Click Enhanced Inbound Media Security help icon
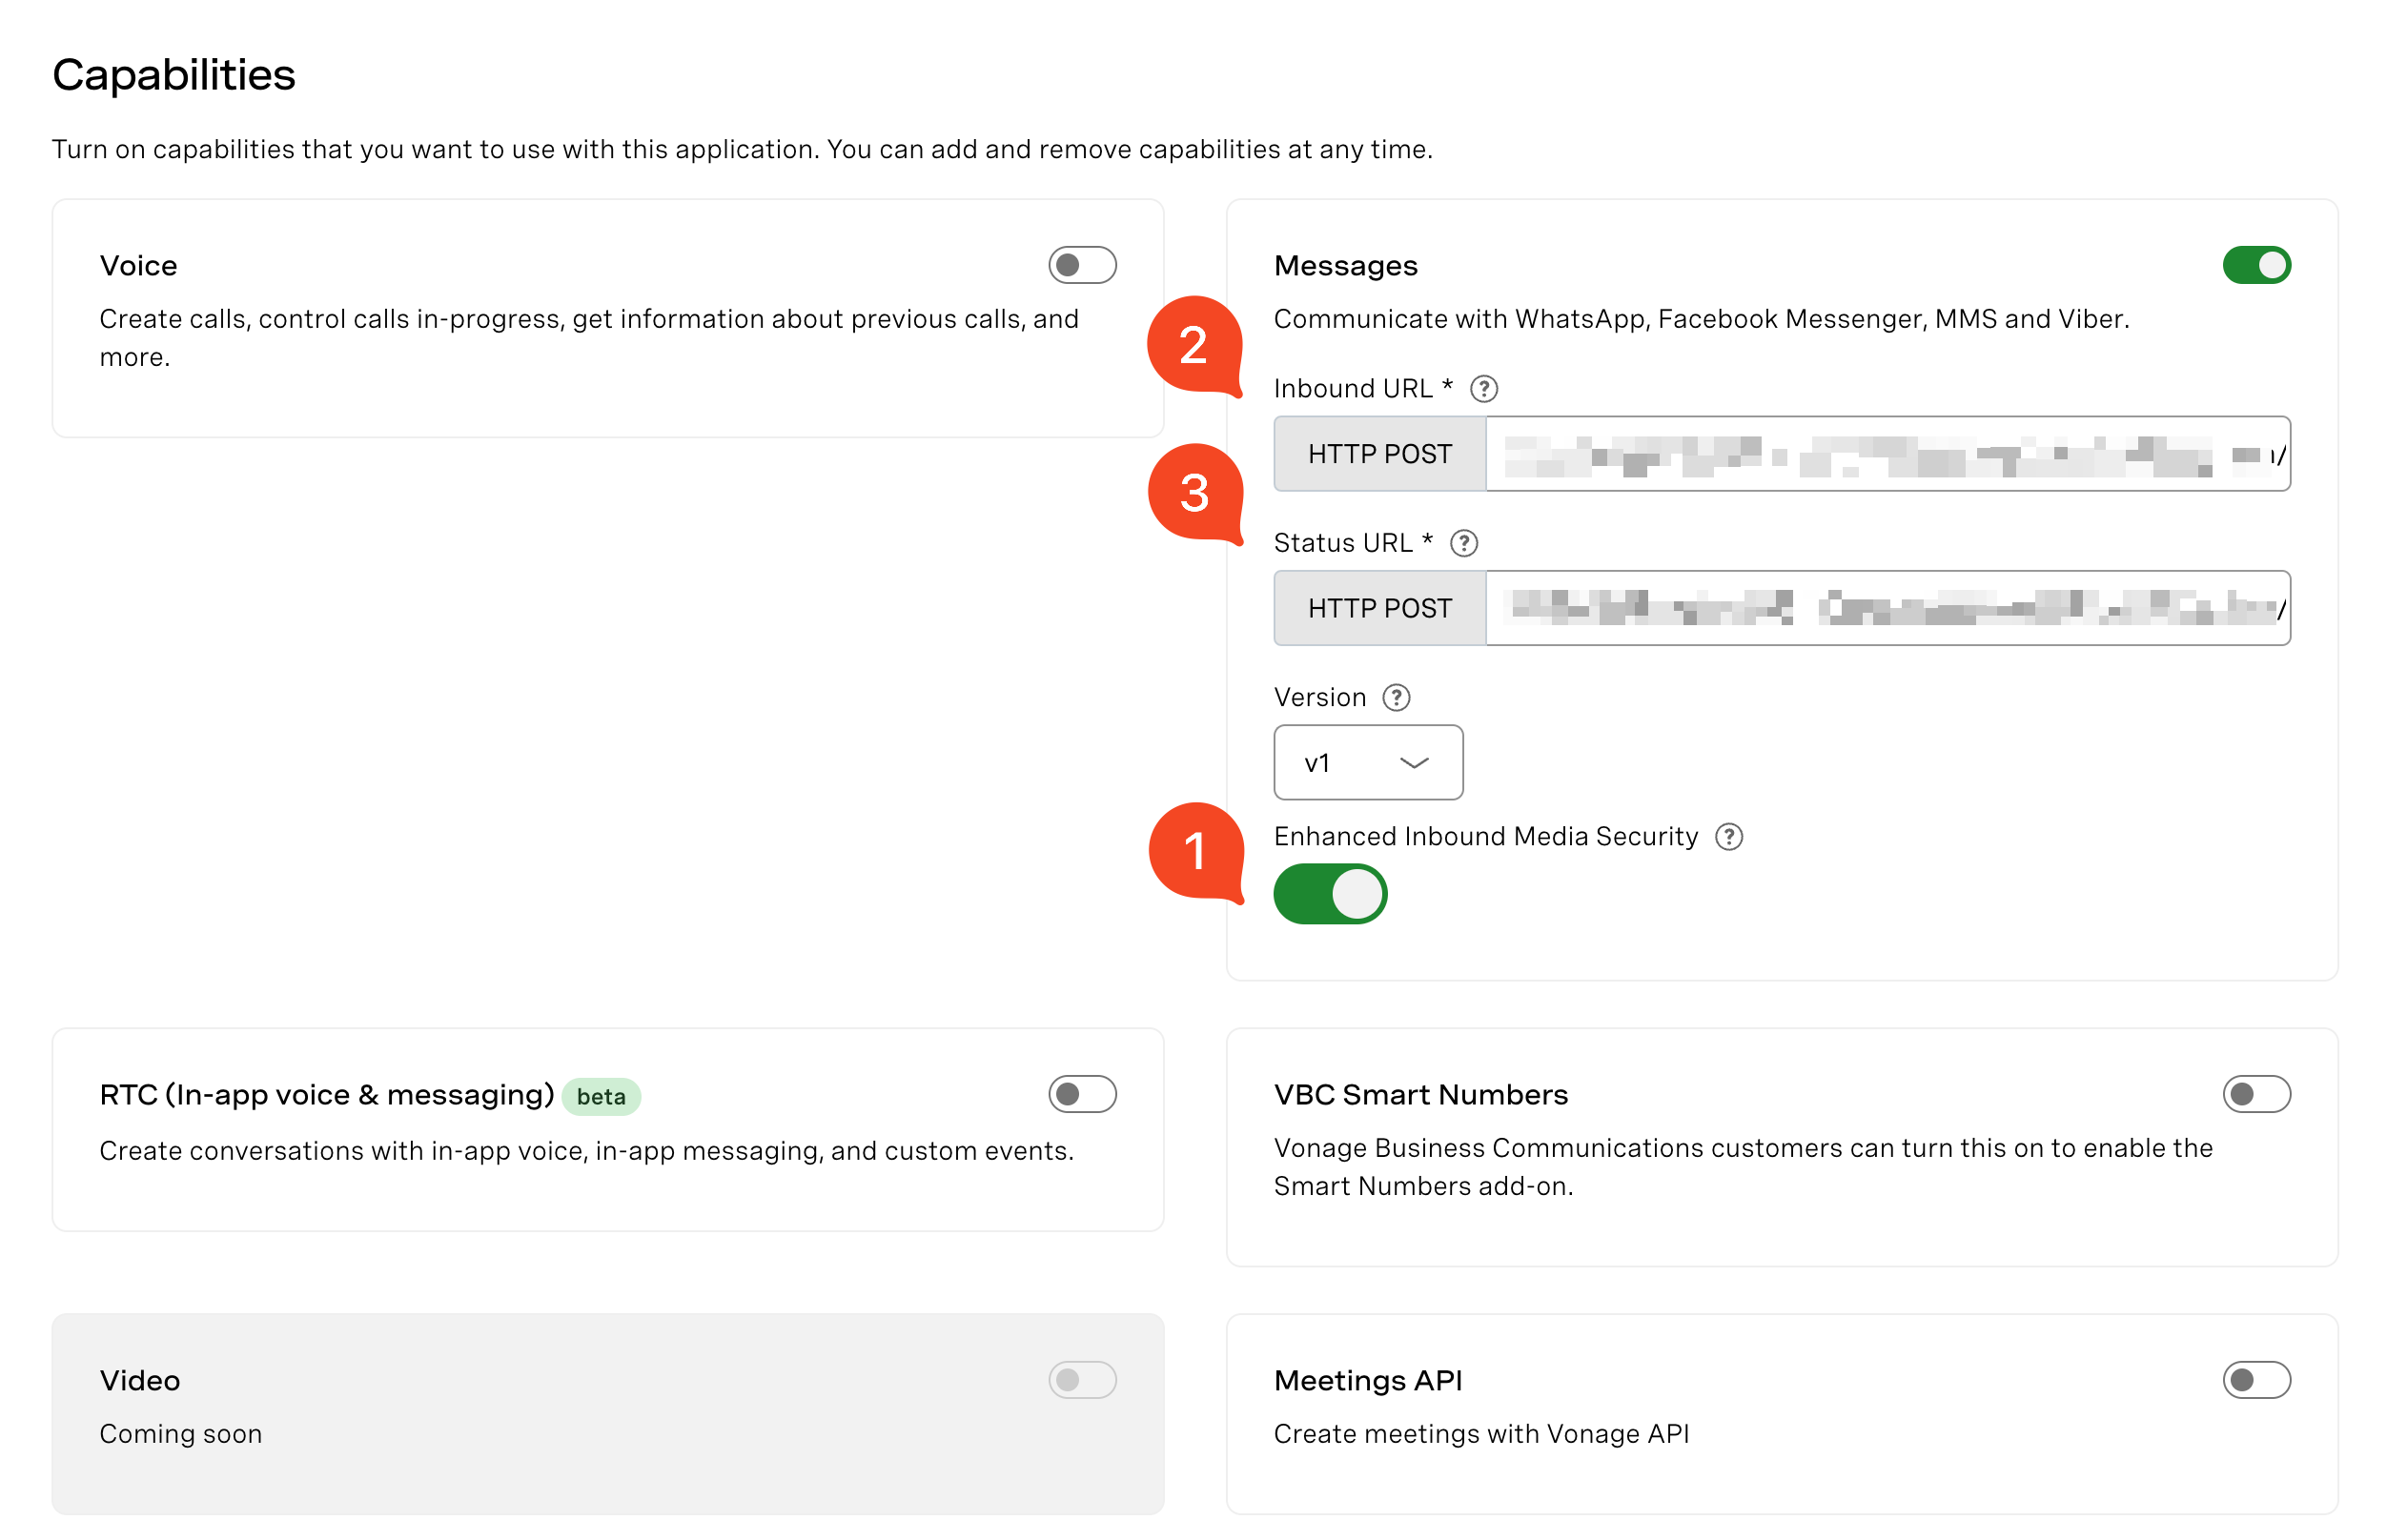This screenshot has width=2387, height=1540. coord(1727,837)
